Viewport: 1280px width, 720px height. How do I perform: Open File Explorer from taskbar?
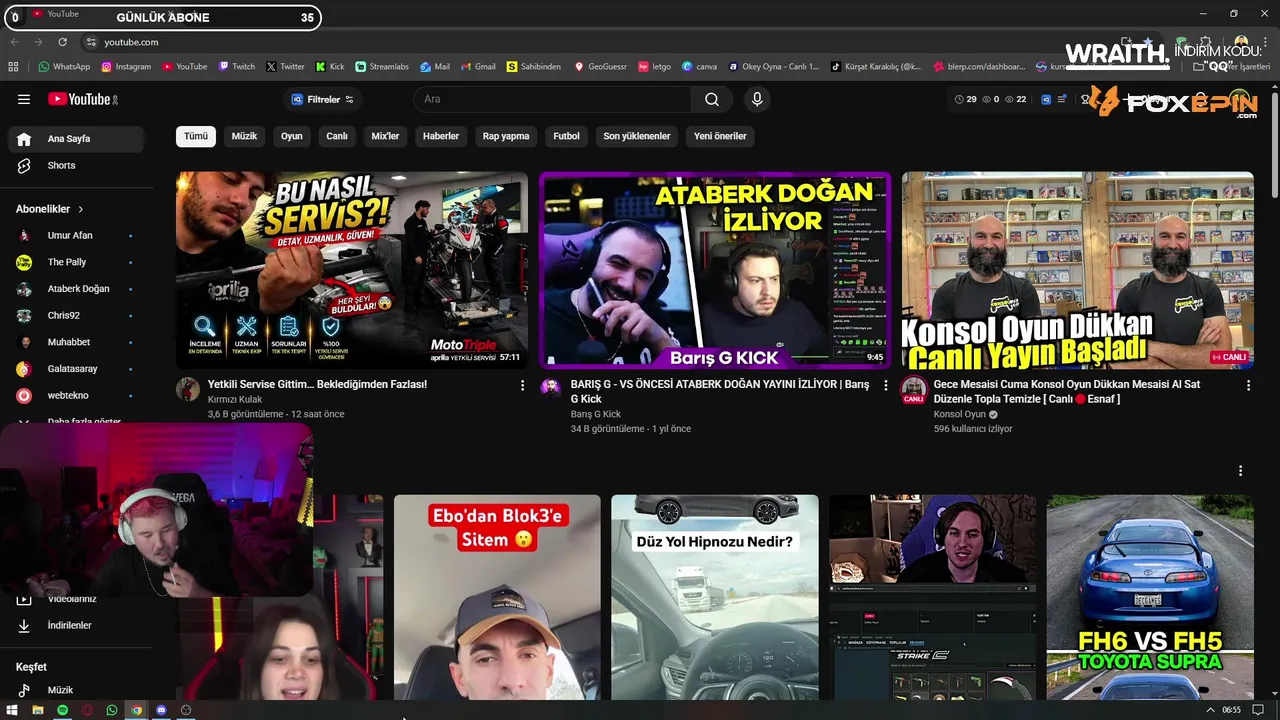37,710
